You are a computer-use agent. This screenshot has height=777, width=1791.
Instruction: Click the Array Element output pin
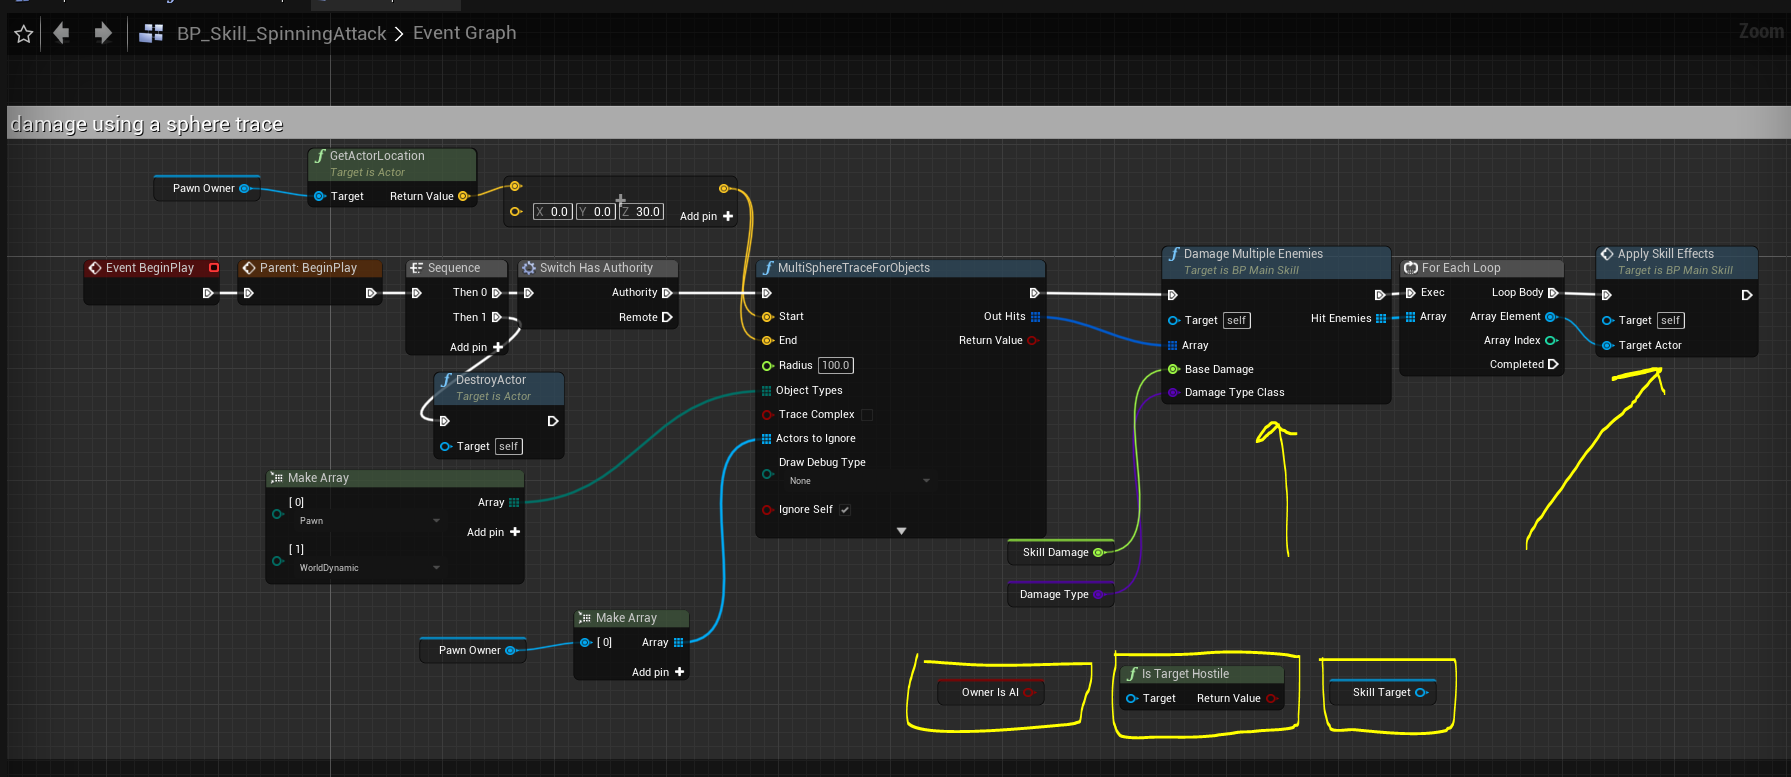1551,317
